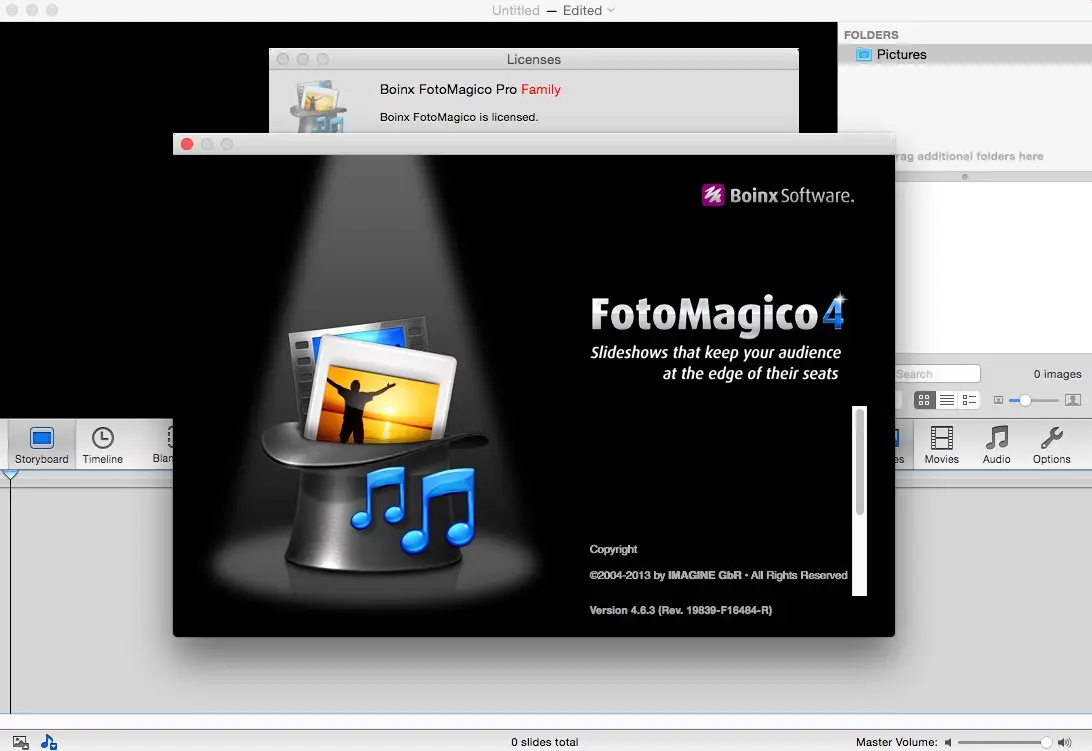Click the Boinx Software logo
This screenshot has height=751, width=1092.
click(778, 195)
